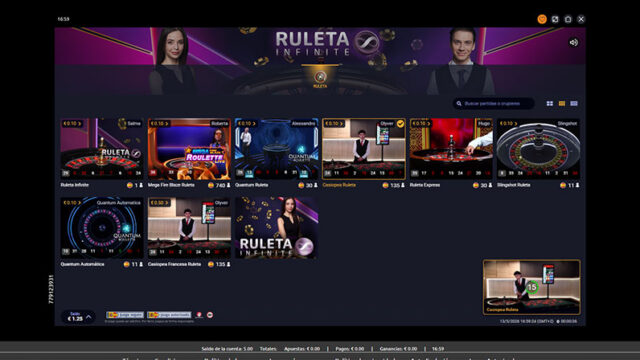Click dealer name Alessandro label
The image size is (640, 360).
click(303, 123)
